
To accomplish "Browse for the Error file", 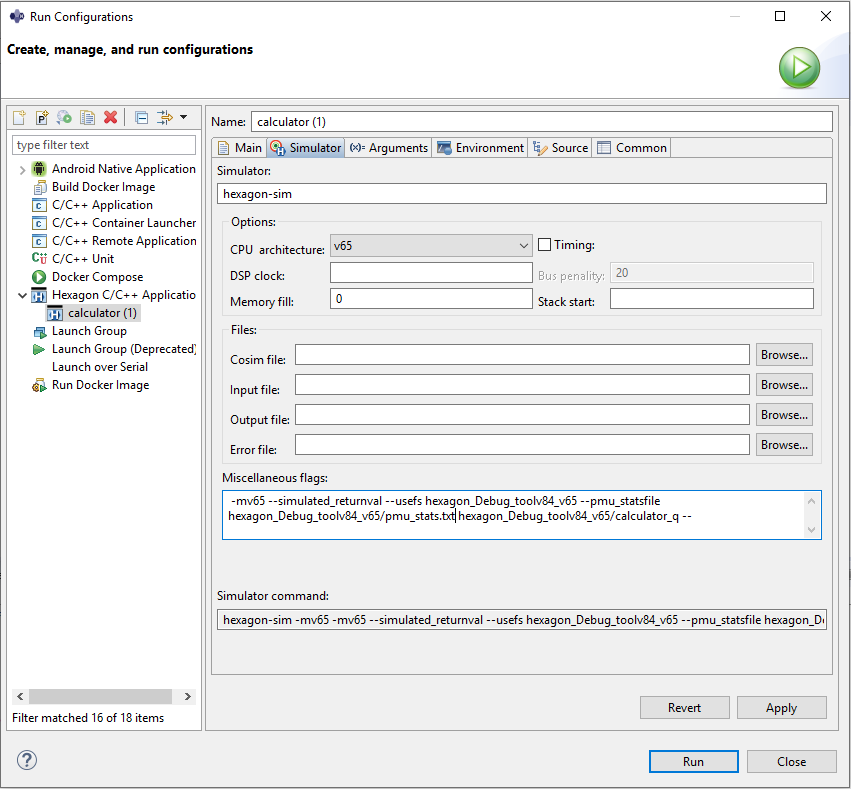I will 784,445.
